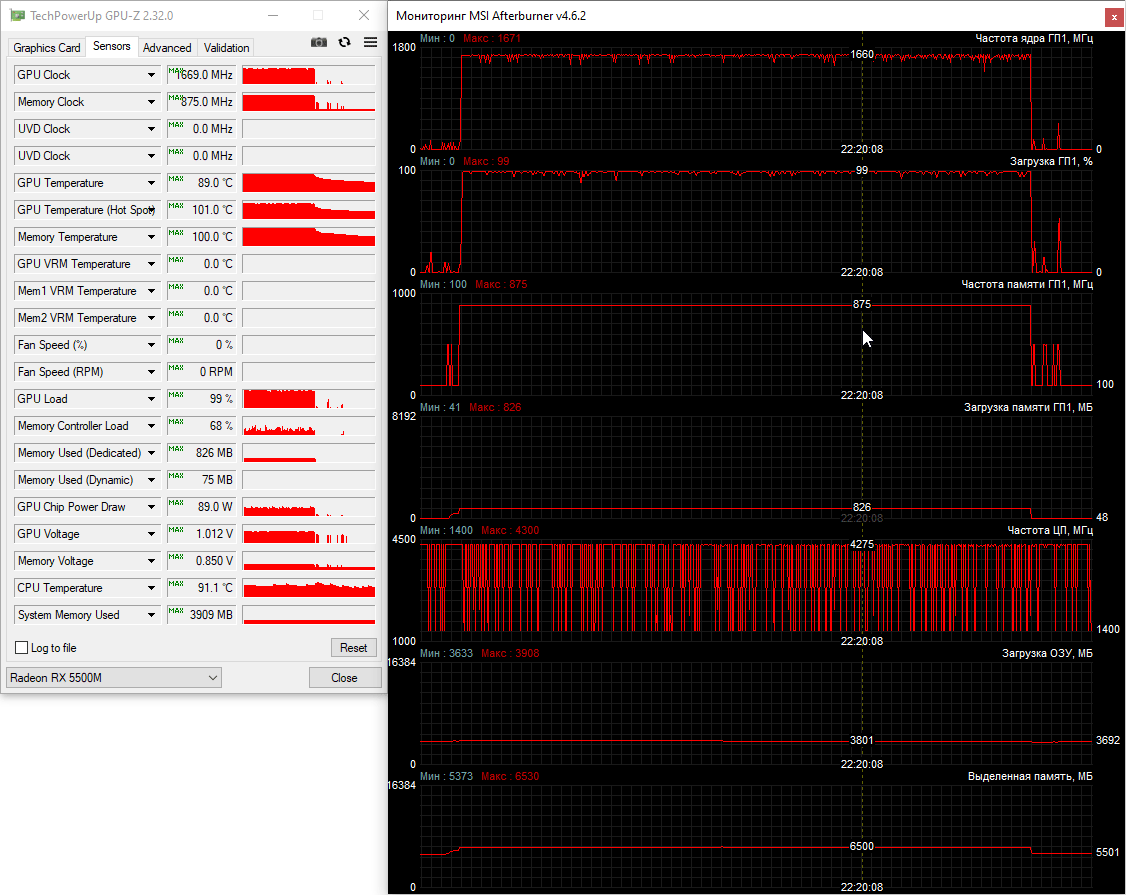The height and width of the screenshot is (895, 1126).
Task: Click the System Memory Used 3909 MB value
Action: coord(202,616)
